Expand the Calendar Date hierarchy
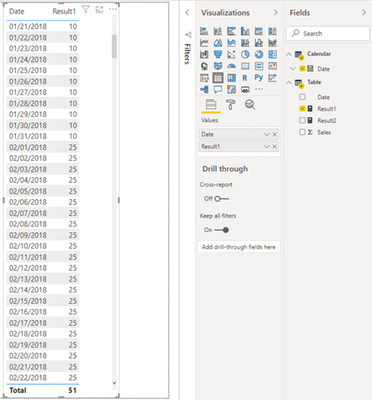This screenshot has width=372, height=400. point(293,69)
